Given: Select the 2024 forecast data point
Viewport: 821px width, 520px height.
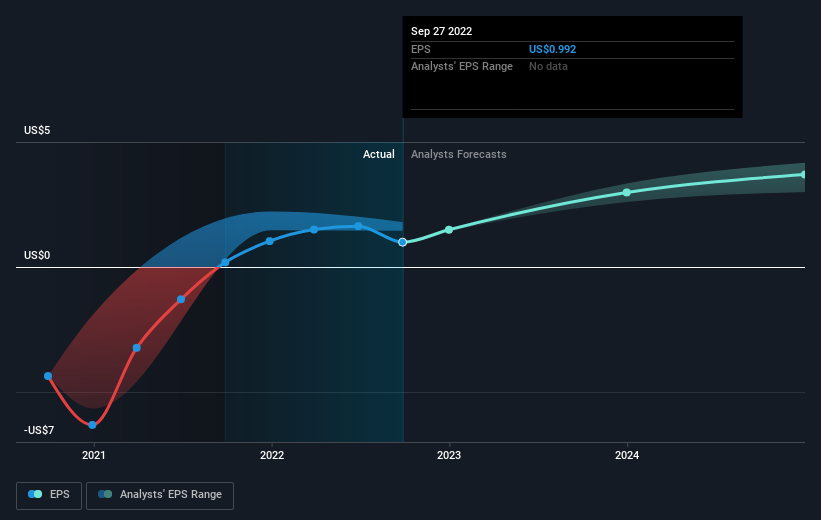Looking at the screenshot, I should (x=627, y=192).
